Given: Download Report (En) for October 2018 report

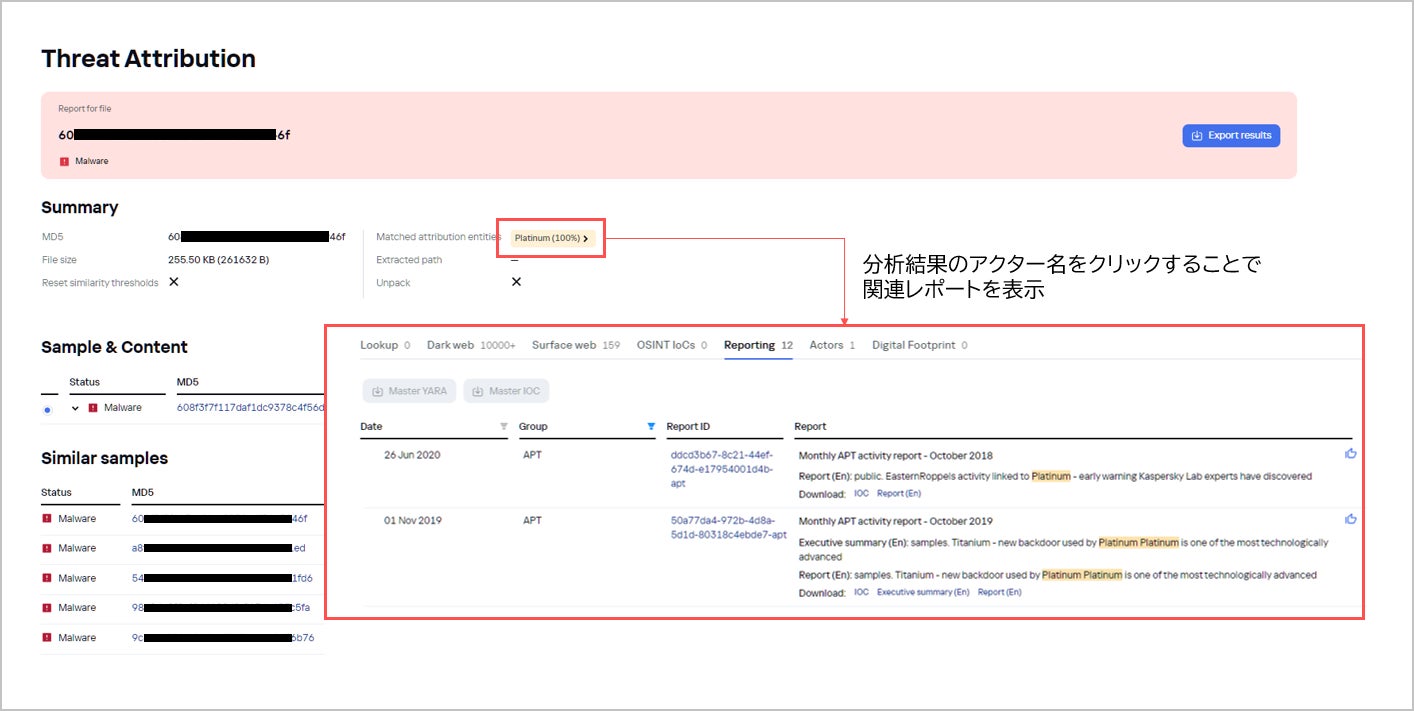Looking at the screenshot, I should (x=899, y=493).
